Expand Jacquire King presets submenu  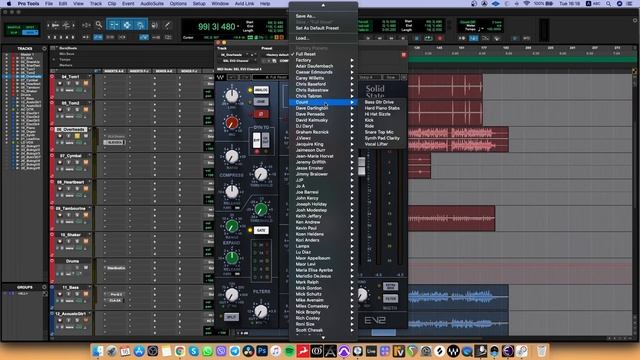[323, 144]
